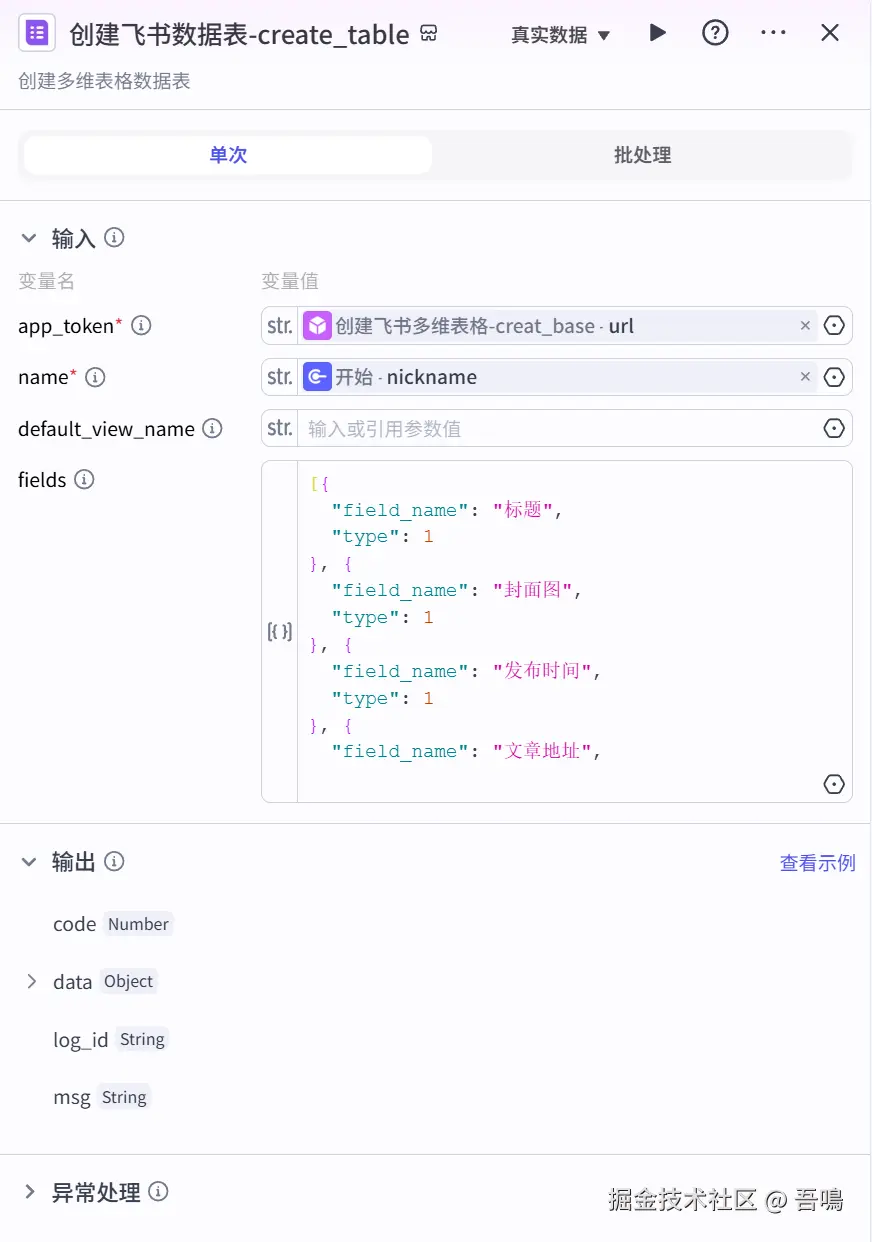Expand the data Object output
872x1242 pixels.
(x=31, y=981)
